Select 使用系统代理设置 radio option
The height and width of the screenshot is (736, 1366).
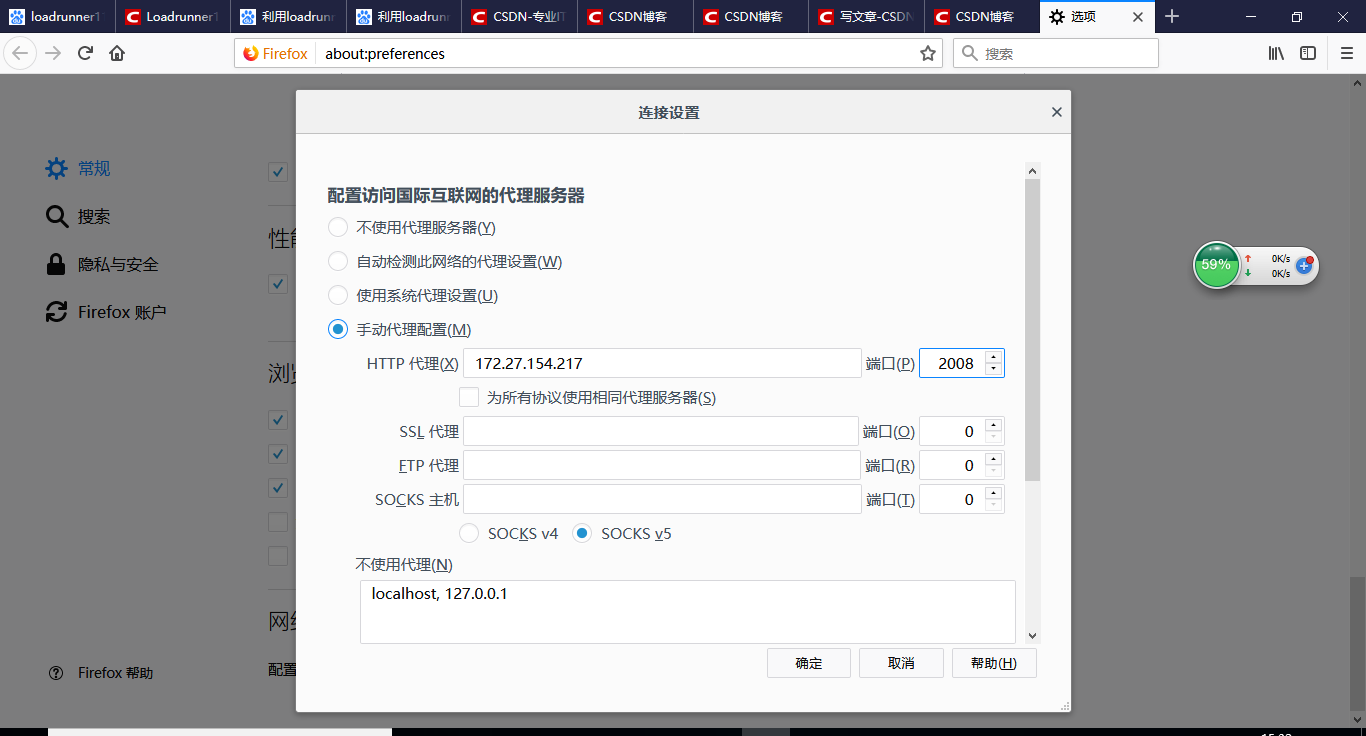(338, 295)
